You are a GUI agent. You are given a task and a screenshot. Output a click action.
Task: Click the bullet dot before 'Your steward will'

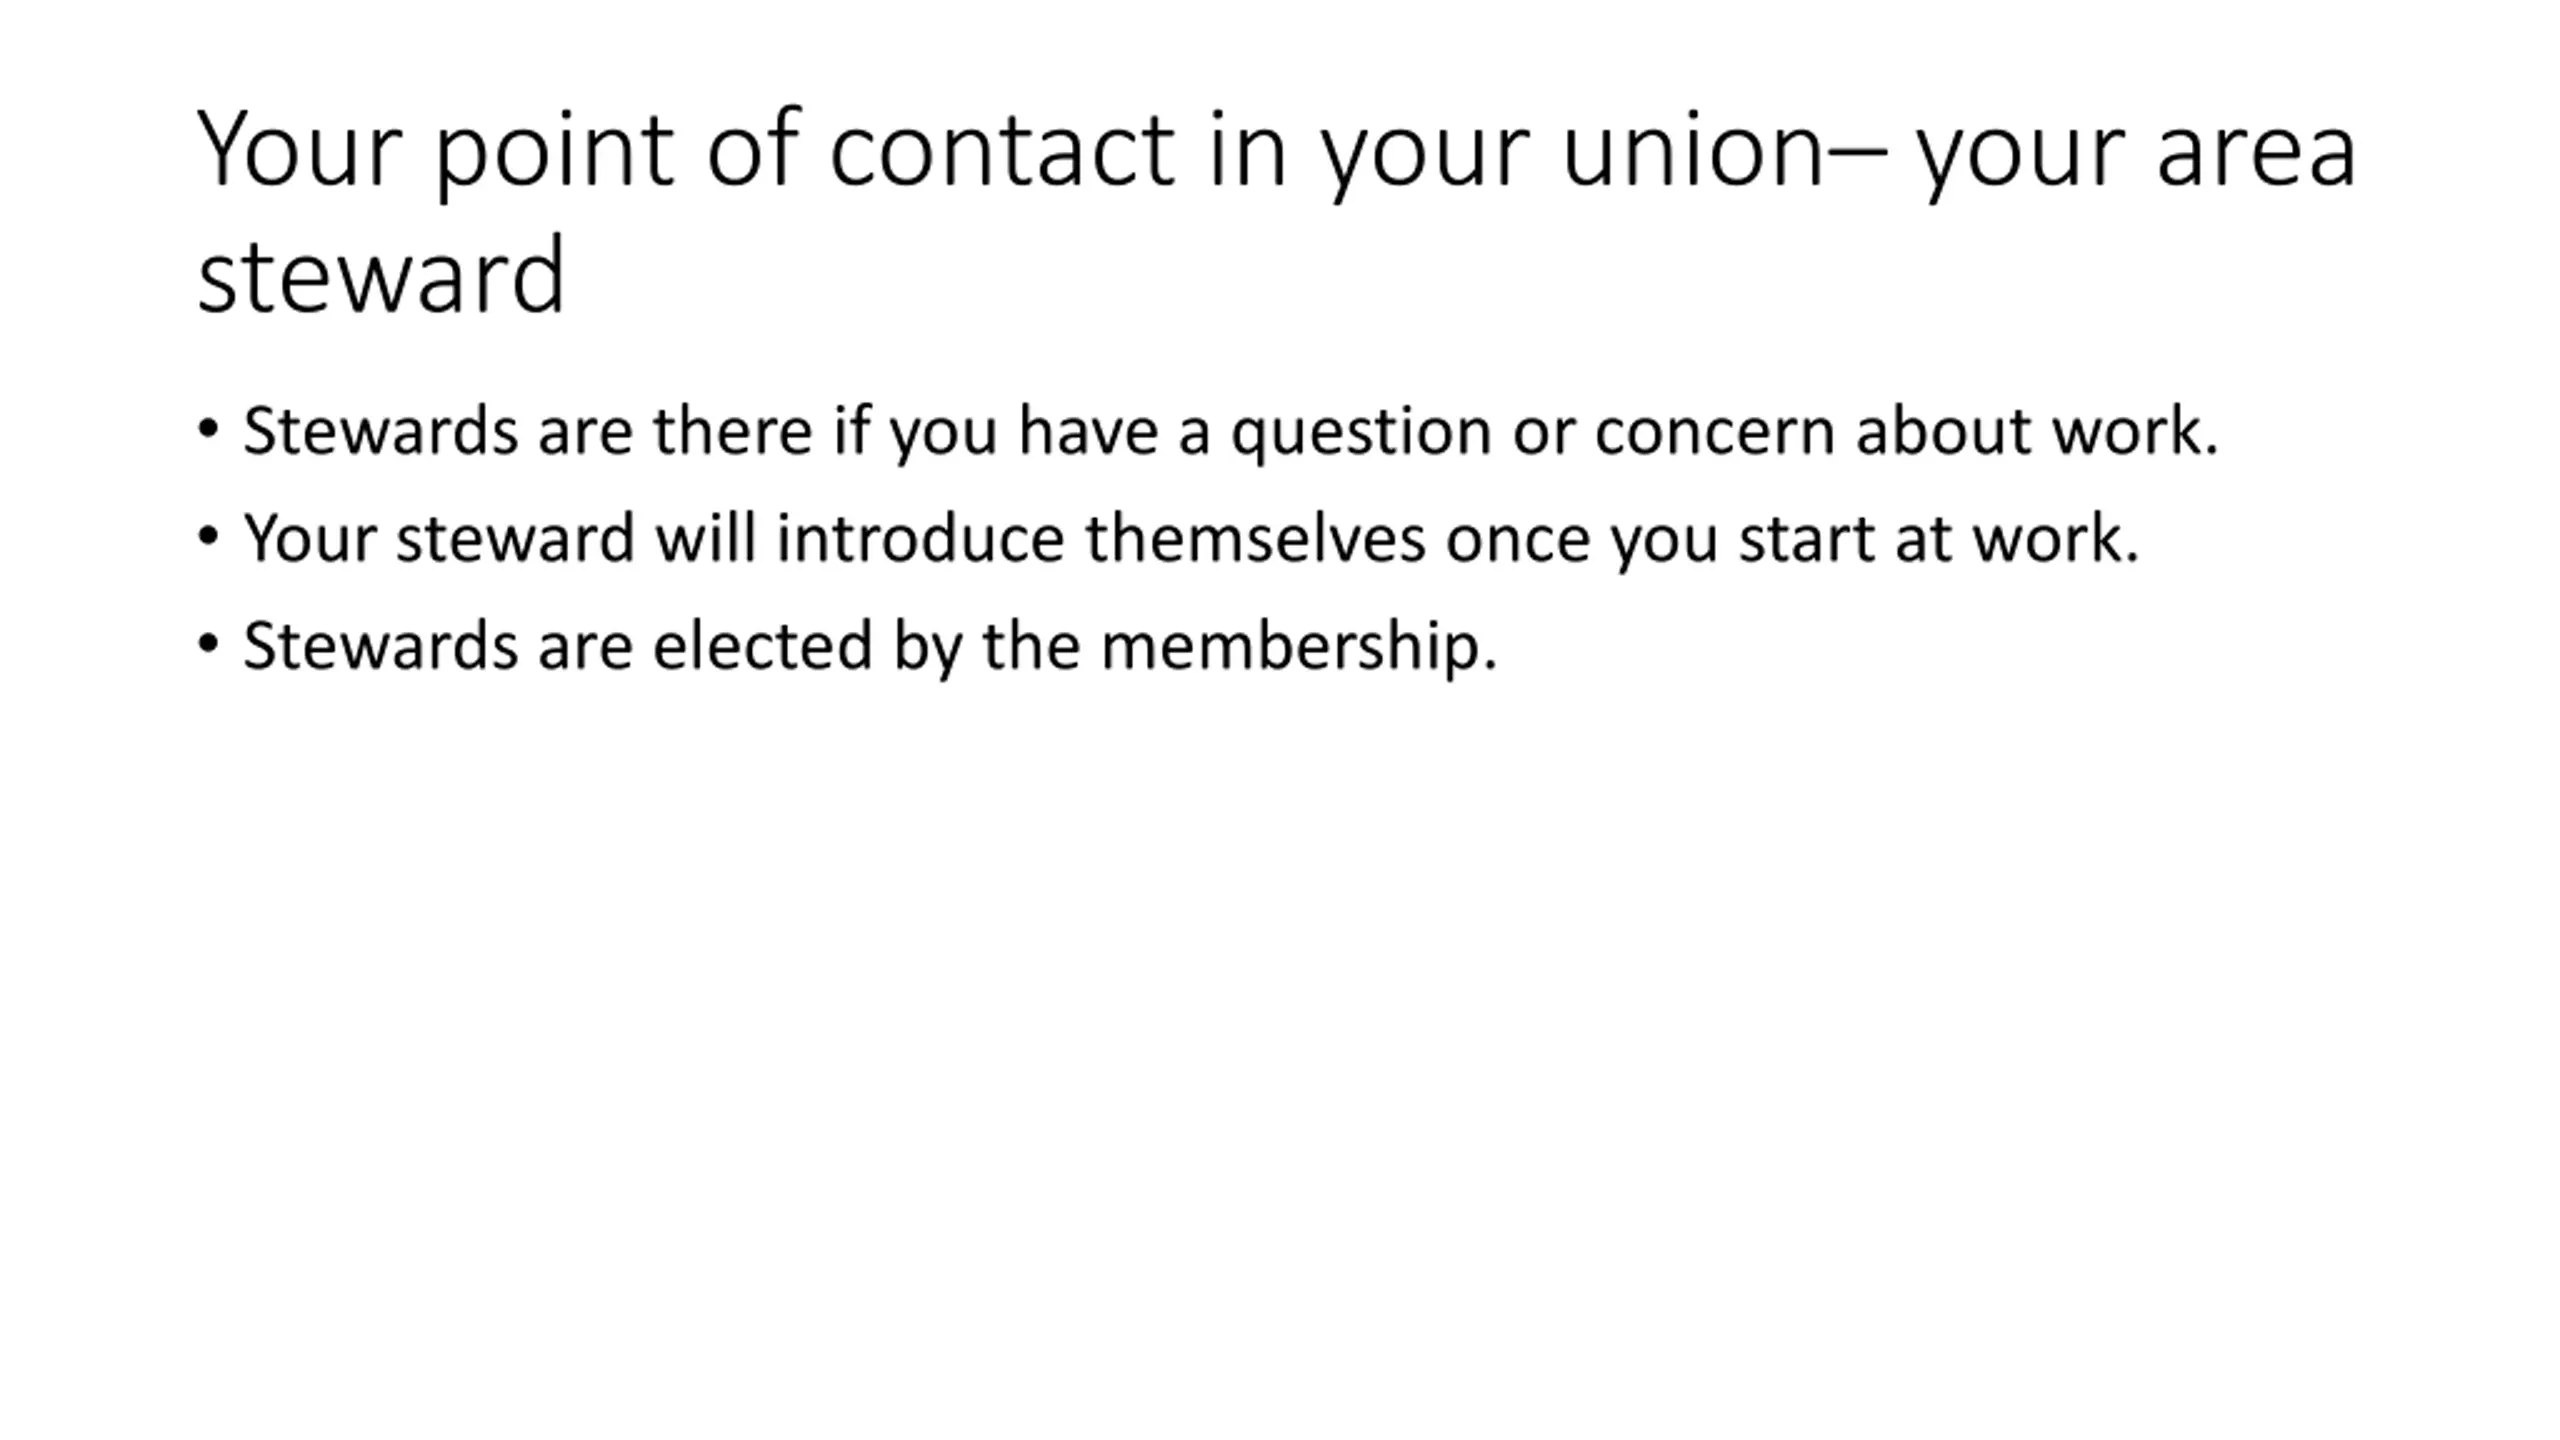[x=208, y=537]
